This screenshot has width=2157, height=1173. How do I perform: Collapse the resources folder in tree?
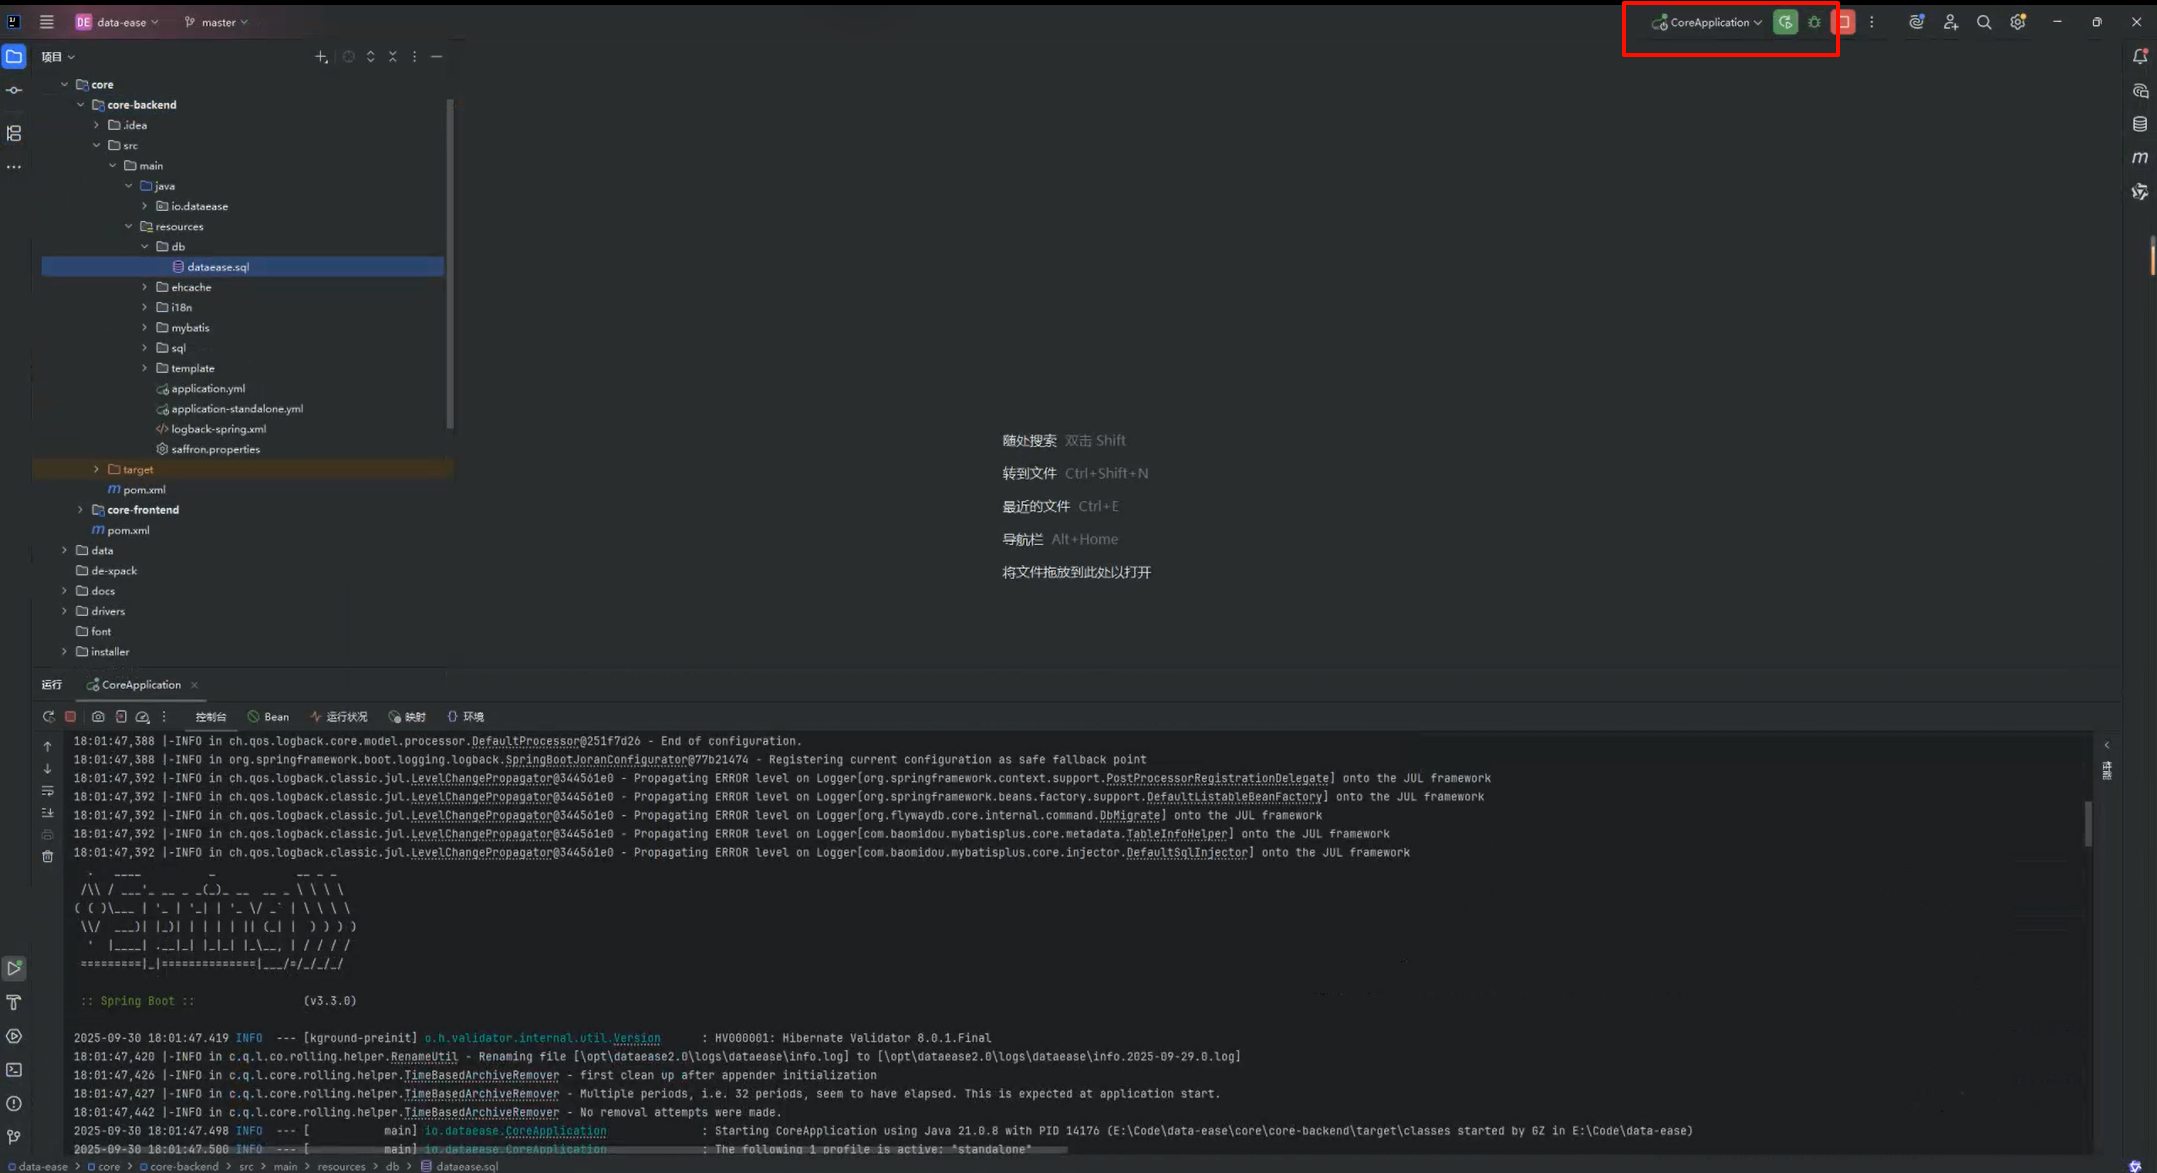[129, 227]
